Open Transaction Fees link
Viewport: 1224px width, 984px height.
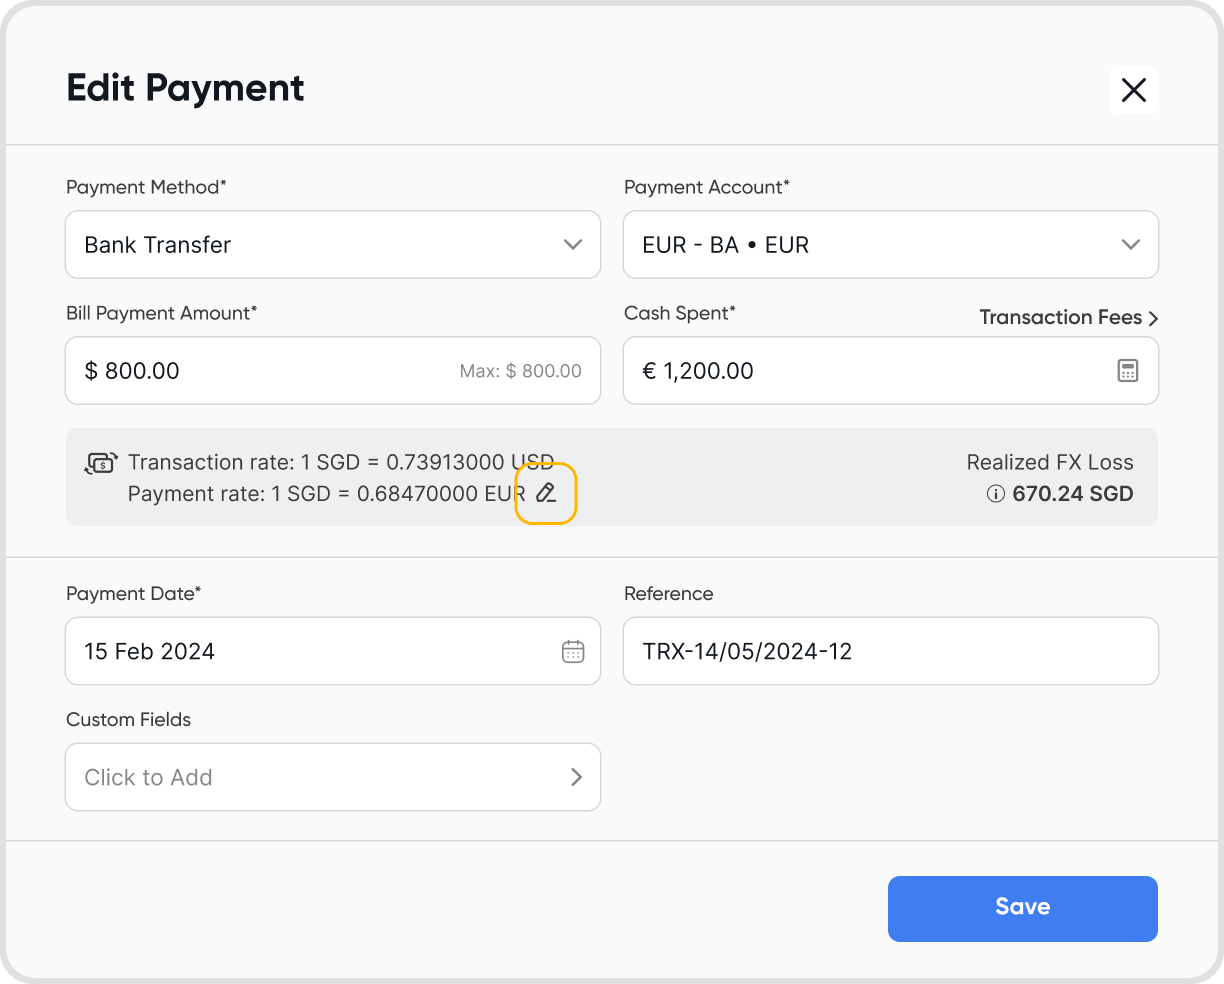[x=1060, y=318]
